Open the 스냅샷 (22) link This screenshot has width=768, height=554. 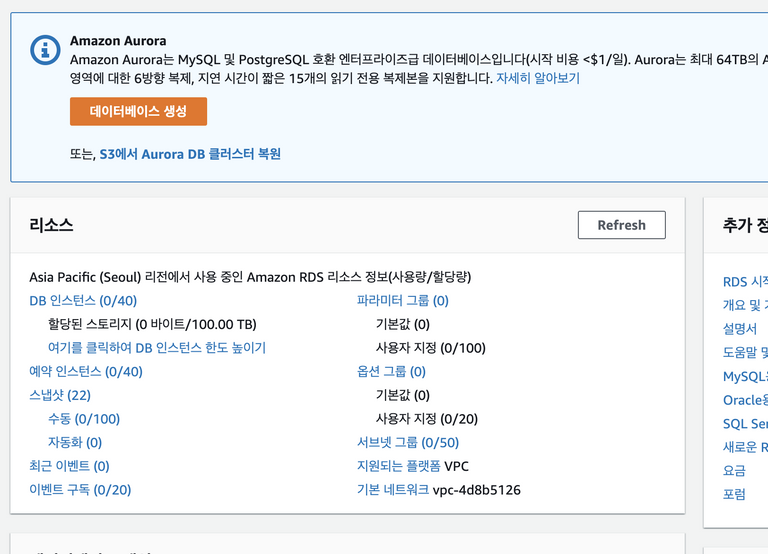pyautogui.click(x=60, y=395)
